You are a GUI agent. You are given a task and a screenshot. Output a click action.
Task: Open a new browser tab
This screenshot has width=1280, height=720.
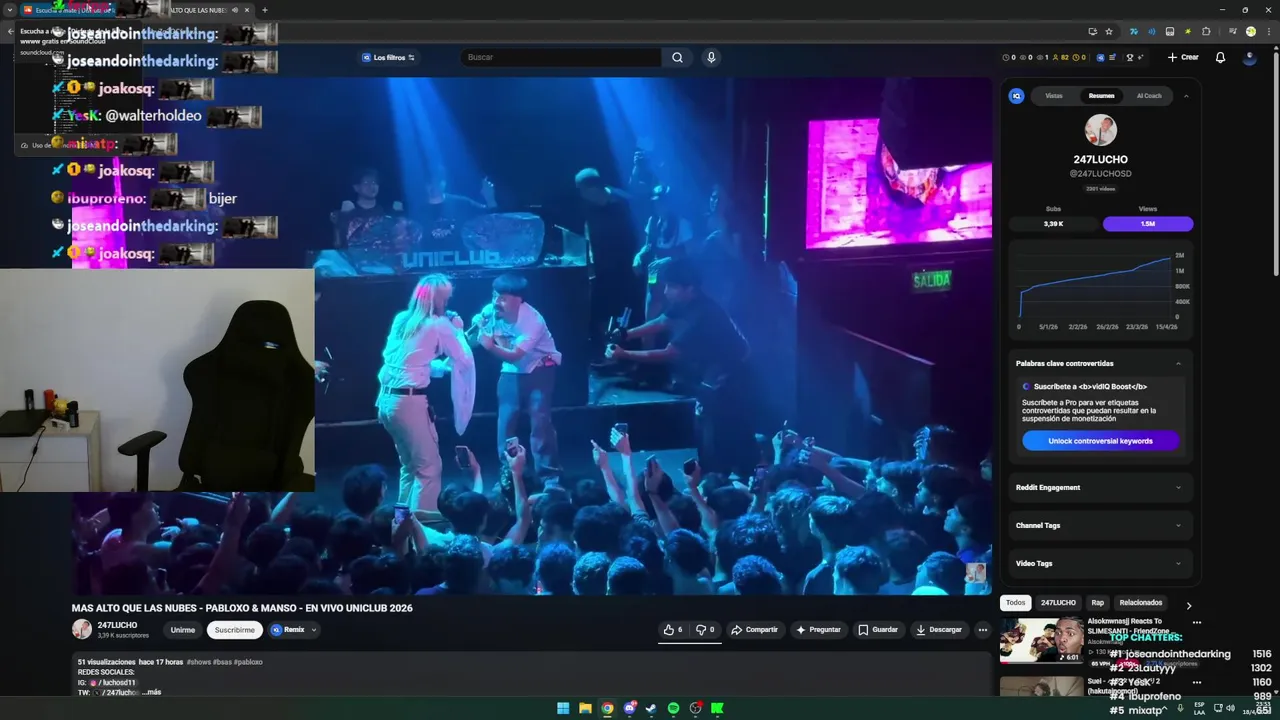[264, 10]
